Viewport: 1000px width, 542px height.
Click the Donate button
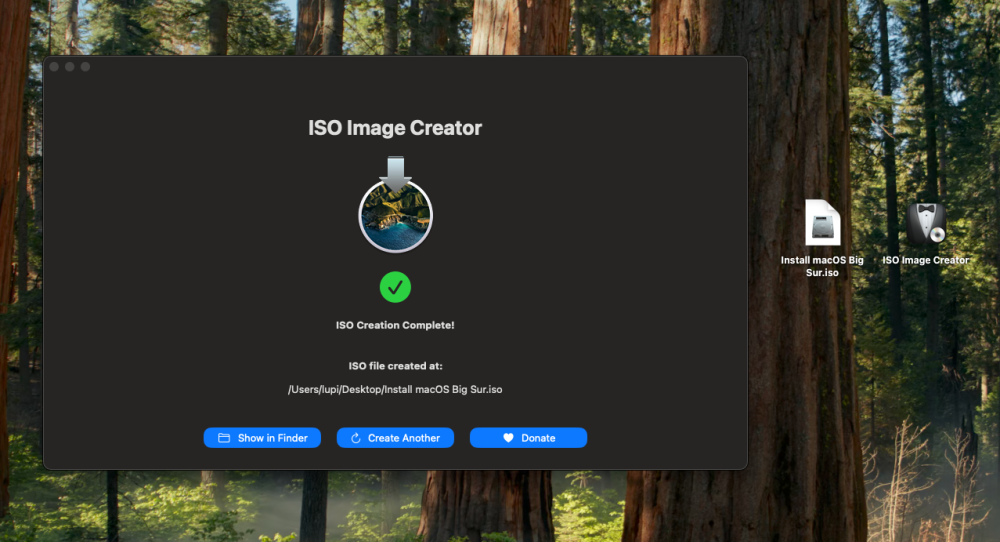pos(529,437)
